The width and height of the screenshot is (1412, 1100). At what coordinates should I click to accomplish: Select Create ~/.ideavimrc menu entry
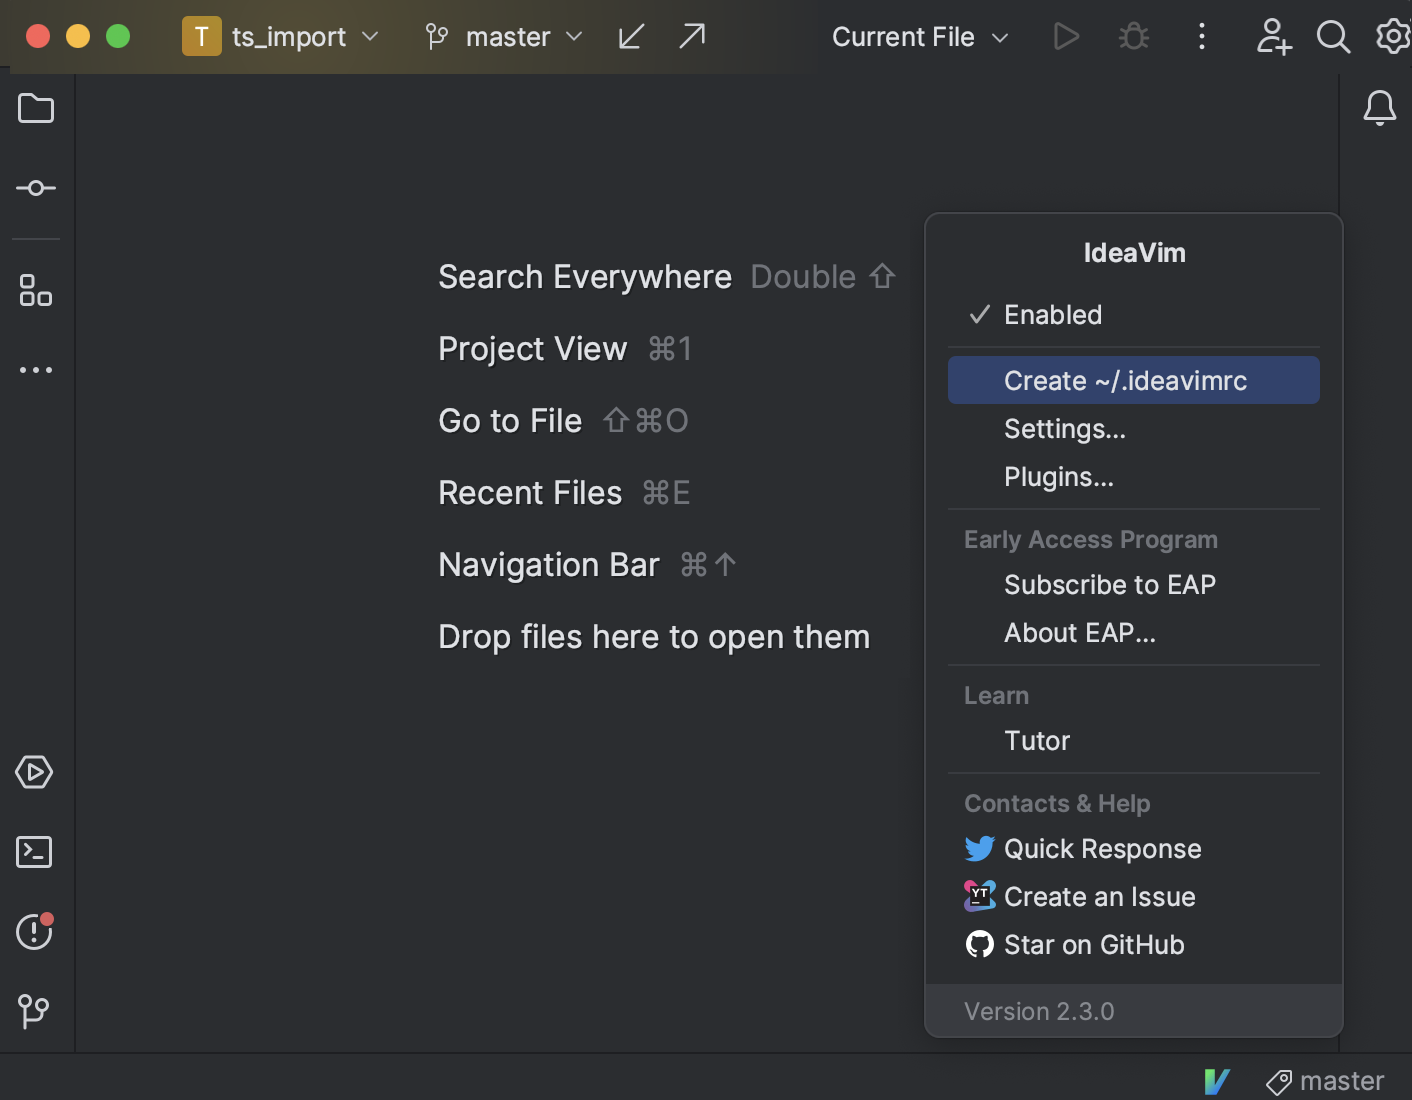tap(1124, 380)
